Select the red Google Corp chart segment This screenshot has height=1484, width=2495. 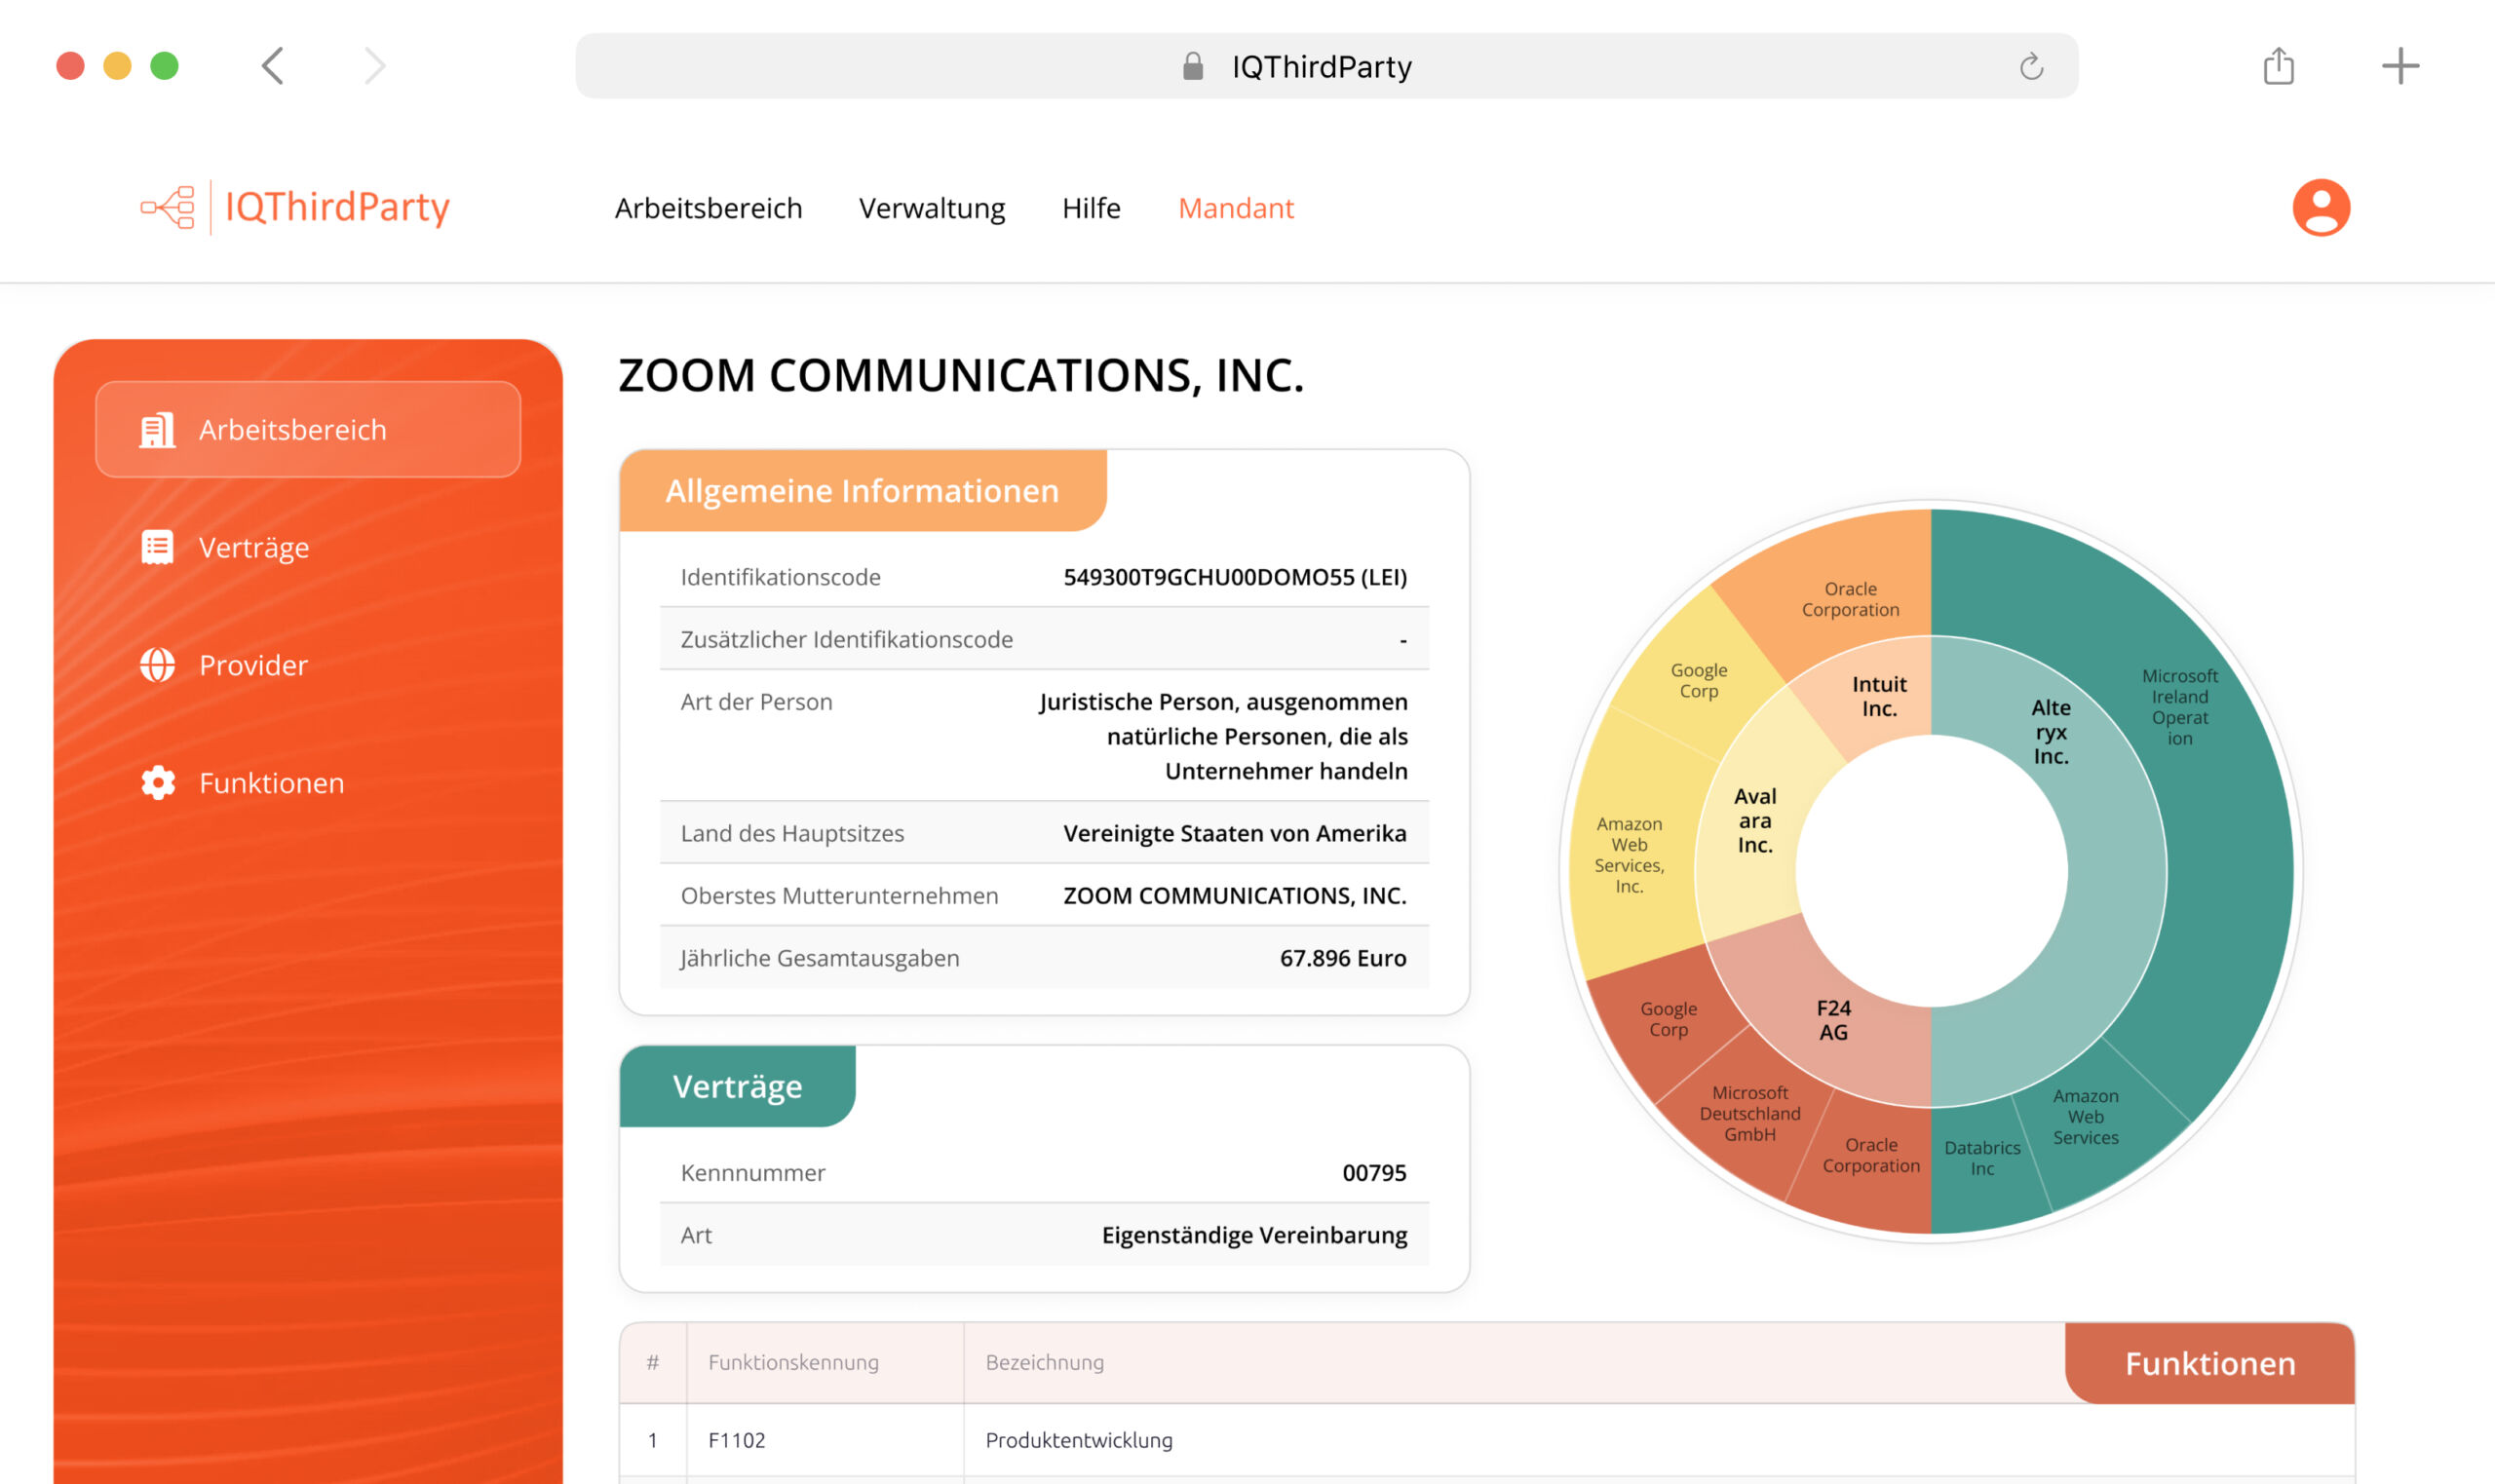pyautogui.click(x=1668, y=1019)
